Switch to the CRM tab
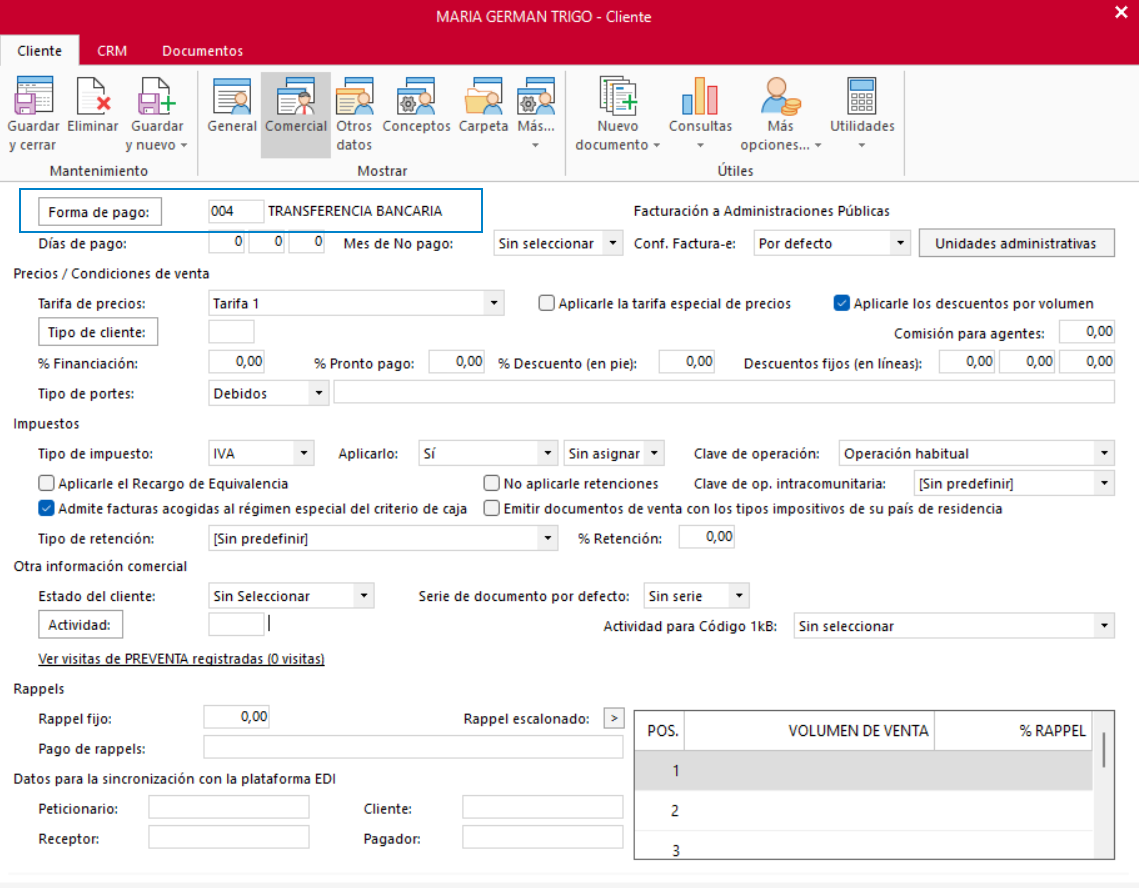The width and height of the screenshot is (1144, 888). coord(112,50)
